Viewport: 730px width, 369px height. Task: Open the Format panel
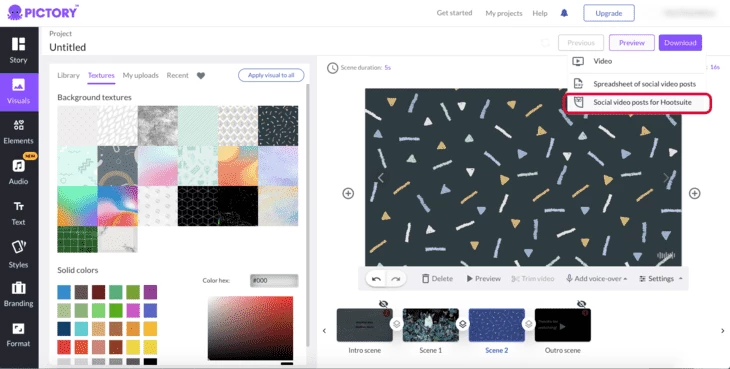pos(19,335)
